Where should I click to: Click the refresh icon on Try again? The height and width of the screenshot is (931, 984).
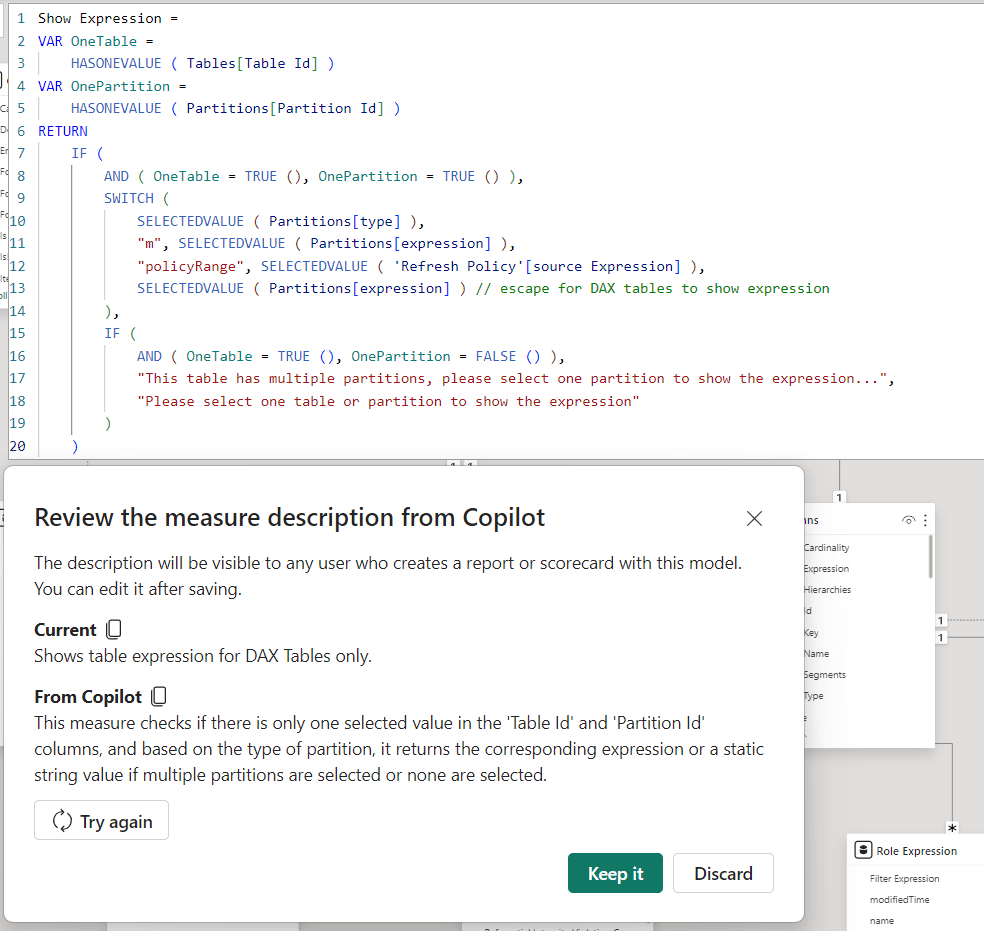click(x=60, y=820)
